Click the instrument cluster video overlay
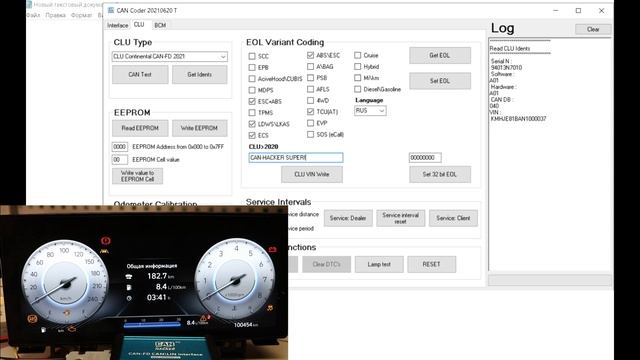 coord(144,282)
